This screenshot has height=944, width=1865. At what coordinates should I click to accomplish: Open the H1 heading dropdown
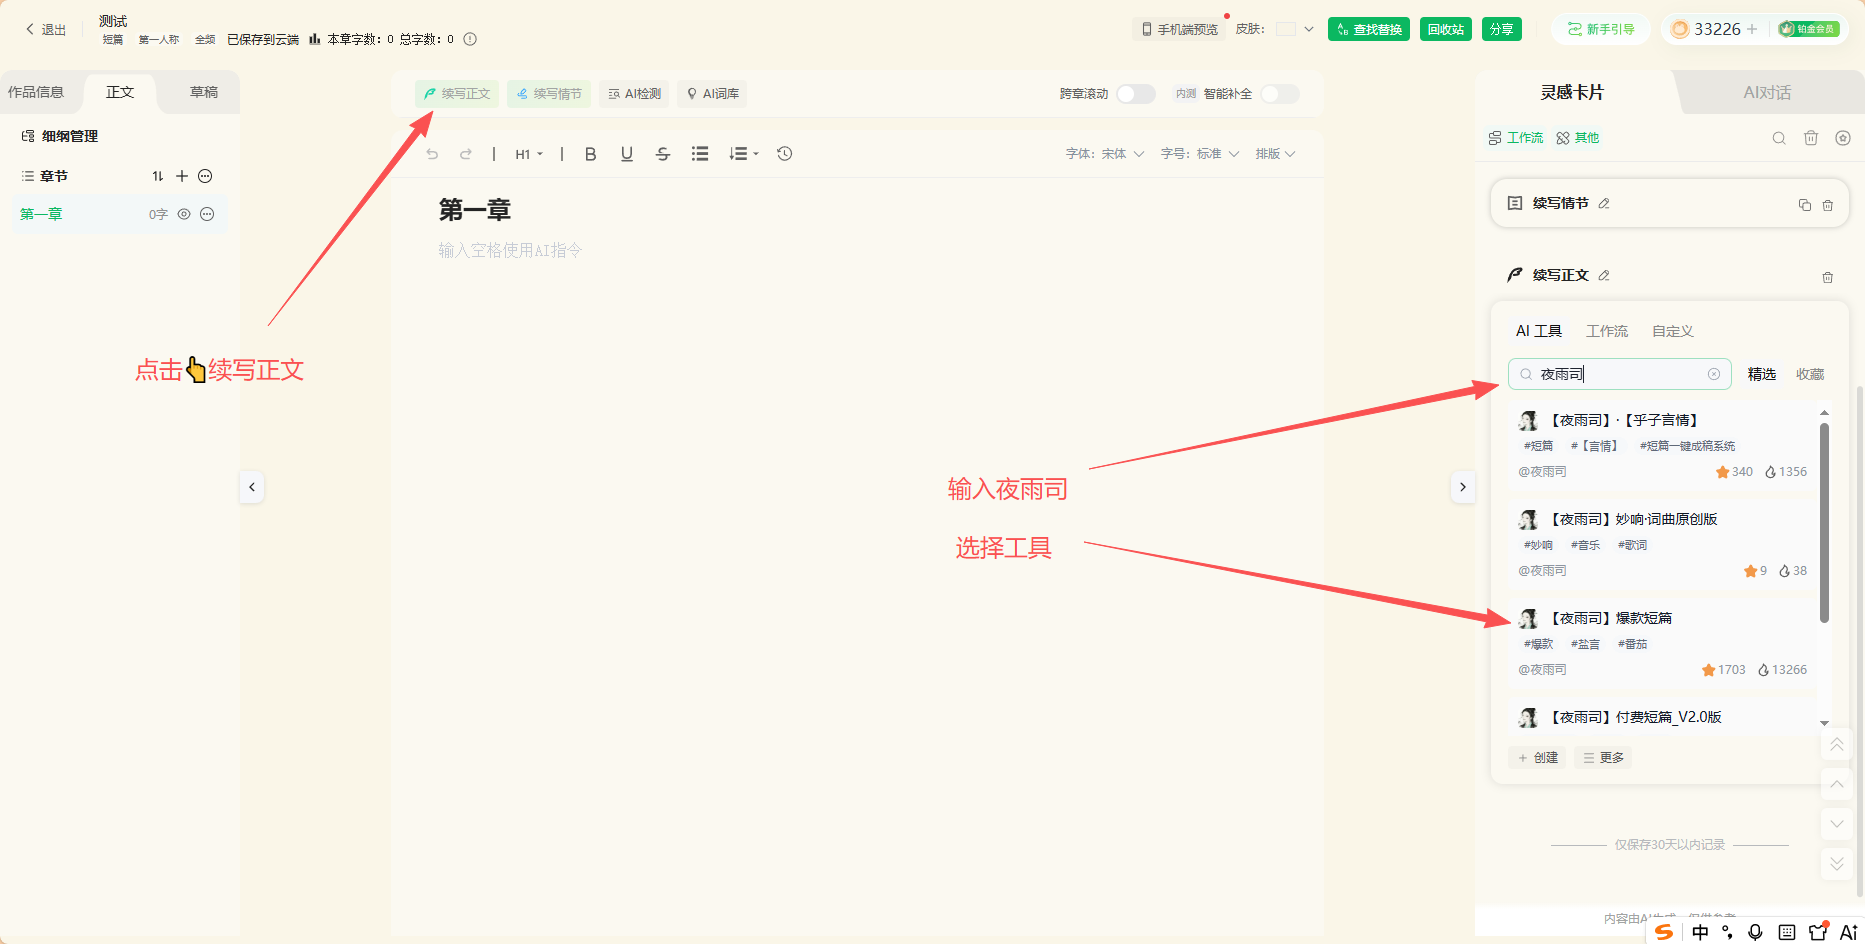coord(529,154)
